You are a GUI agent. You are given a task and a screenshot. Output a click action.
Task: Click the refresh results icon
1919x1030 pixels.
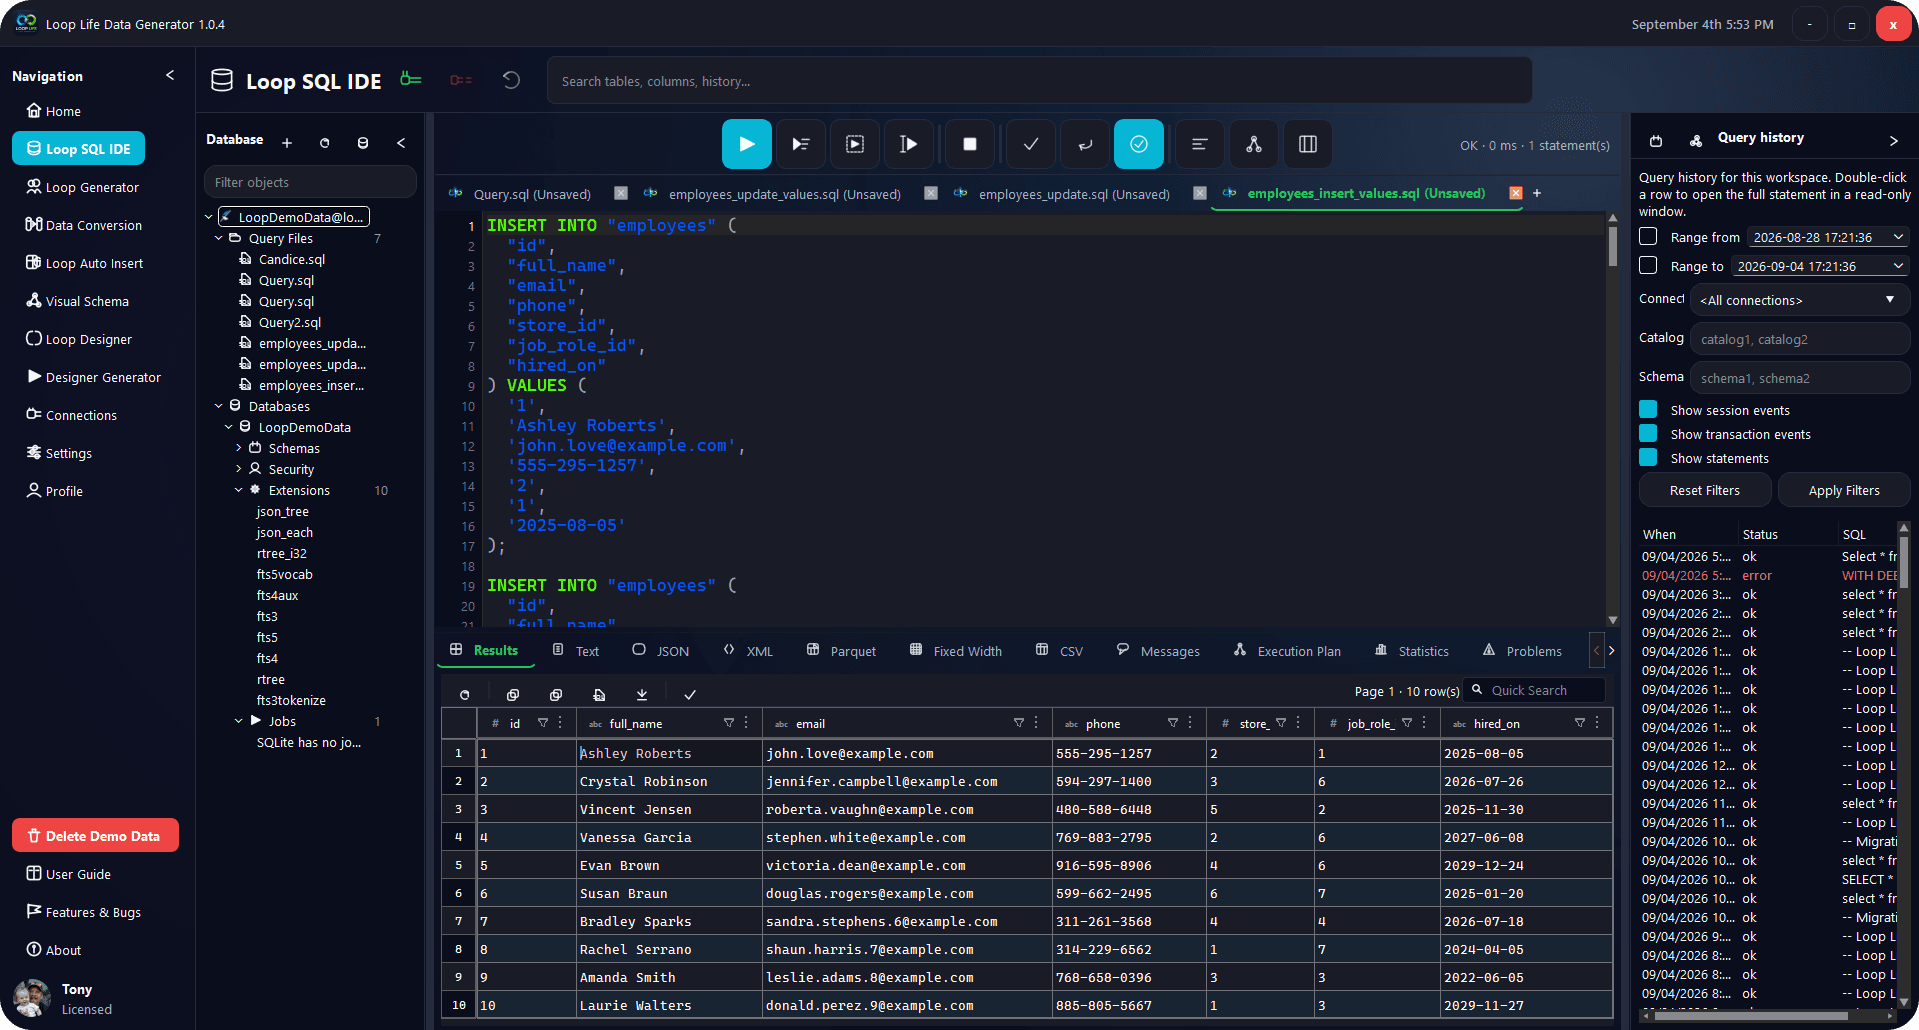tap(464, 694)
